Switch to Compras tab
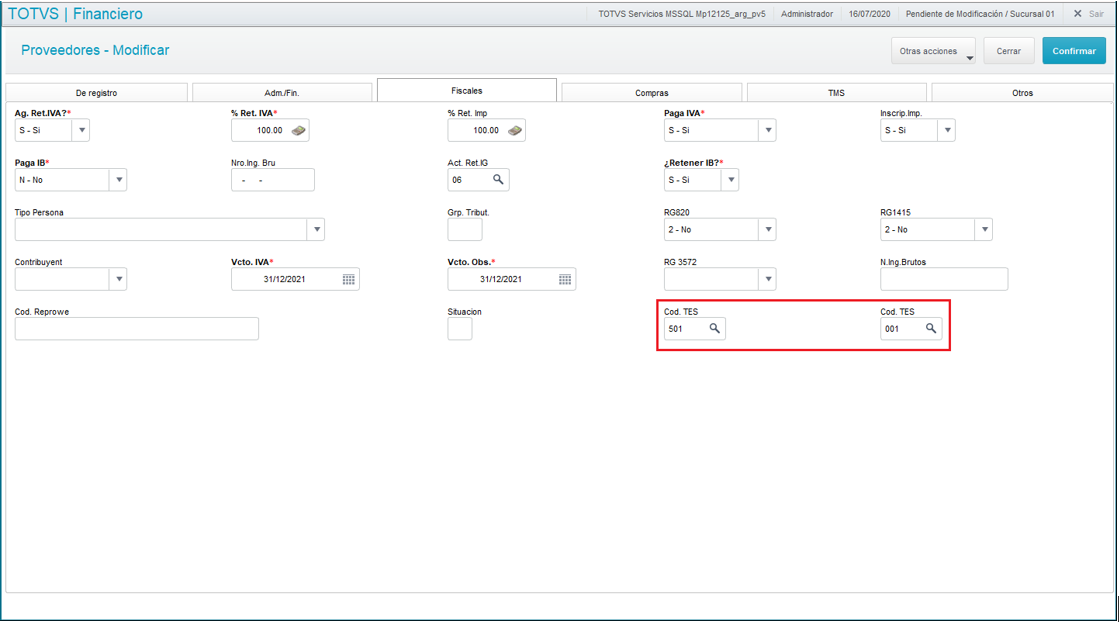Screen dimensions: 1119x622 click(x=652, y=93)
